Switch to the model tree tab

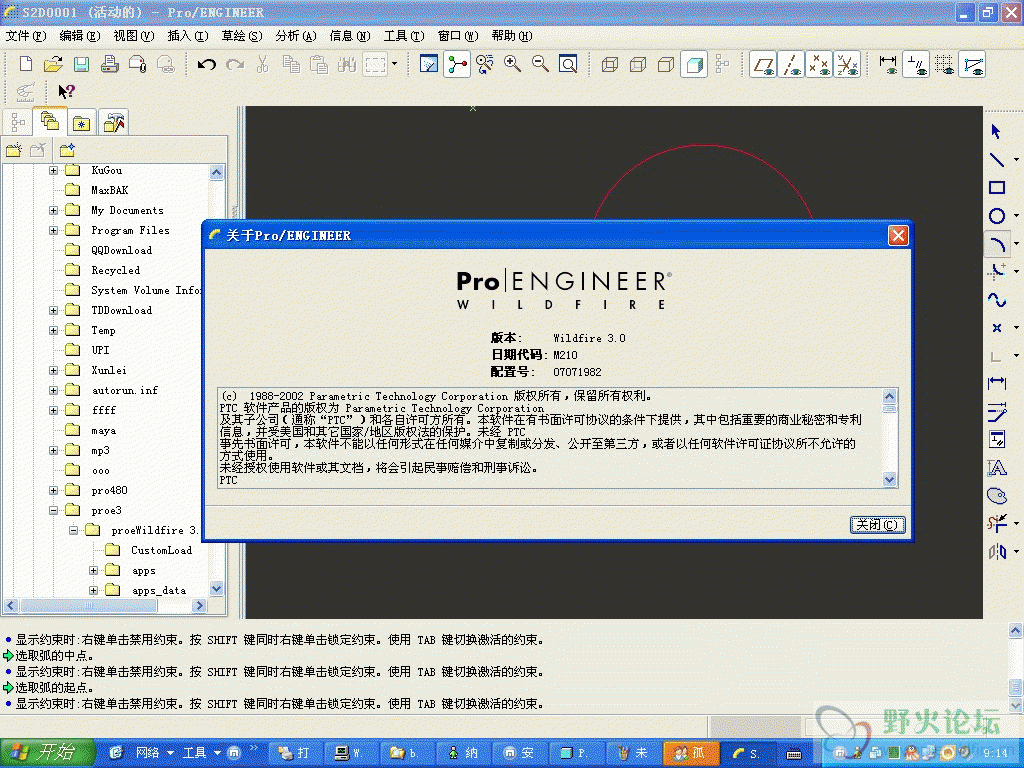click(18, 122)
